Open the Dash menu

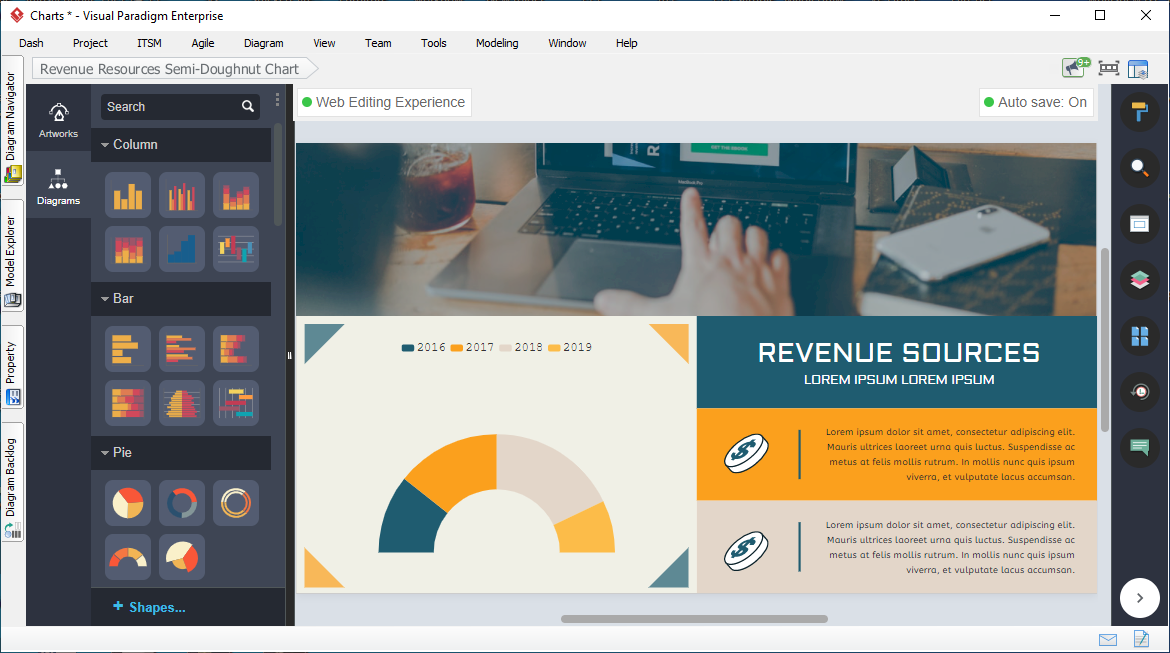pos(31,43)
